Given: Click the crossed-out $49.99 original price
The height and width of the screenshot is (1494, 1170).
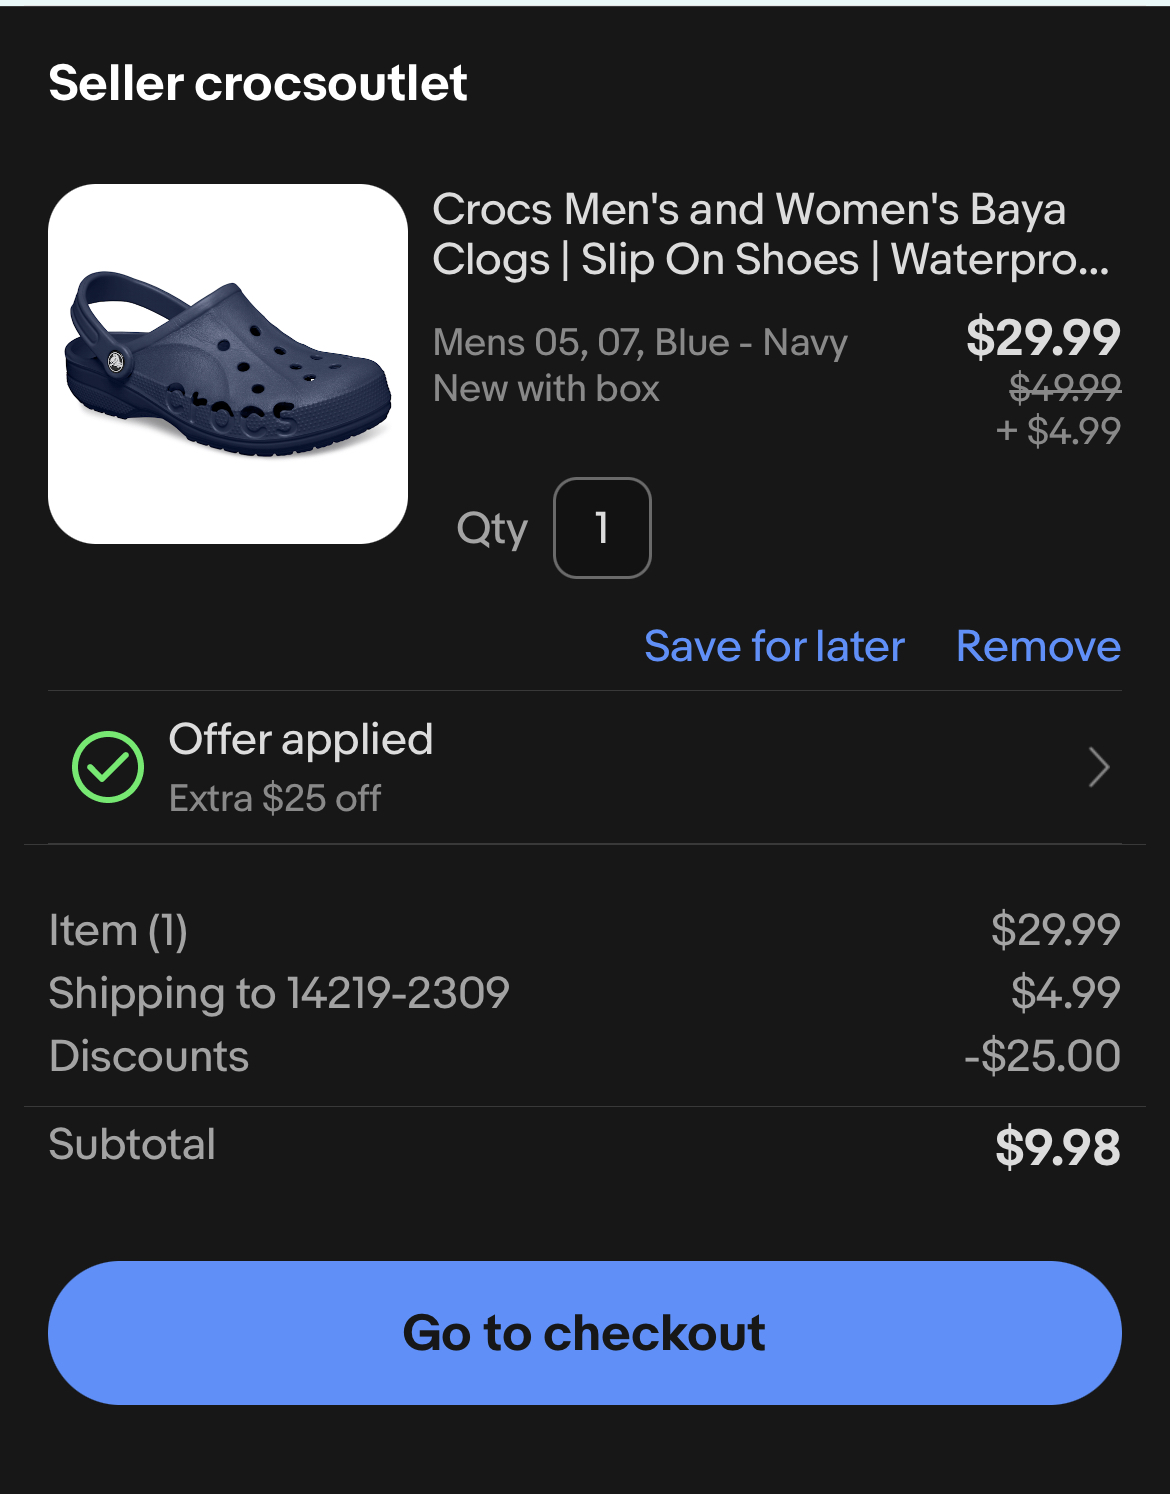Looking at the screenshot, I should coord(1064,386).
